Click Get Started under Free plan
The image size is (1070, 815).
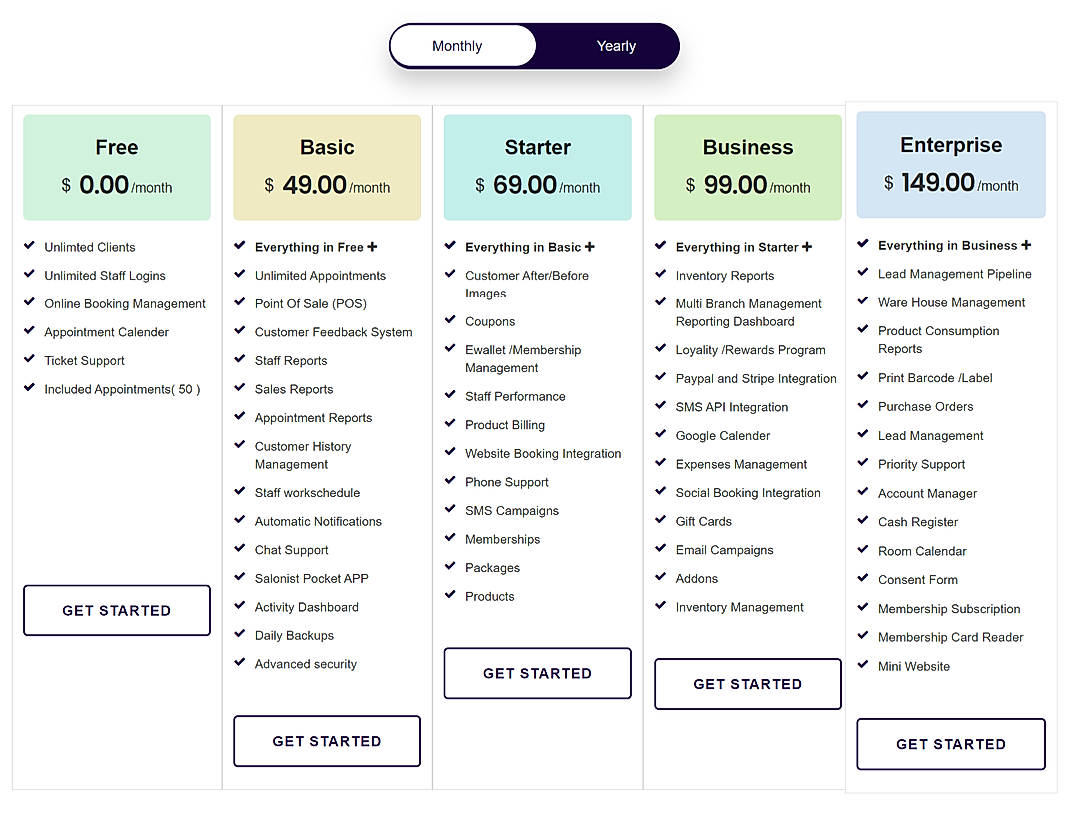117,610
